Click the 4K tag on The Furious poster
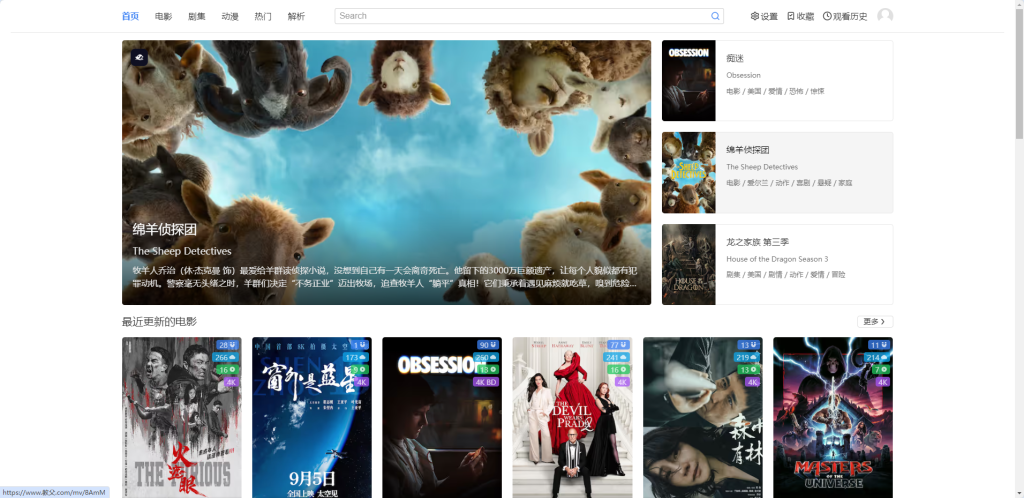 (x=231, y=382)
